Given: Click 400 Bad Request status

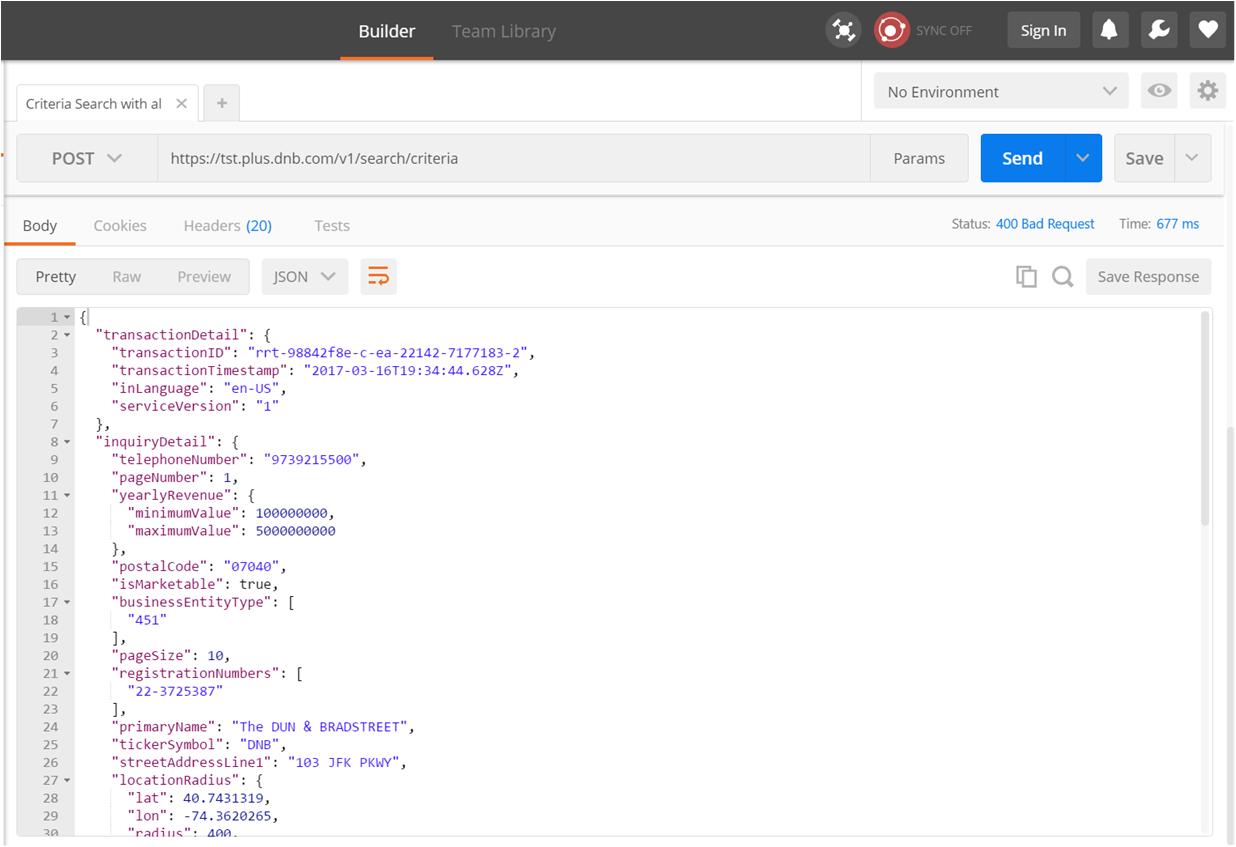Looking at the screenshot, I should [x=1045, y=224].
